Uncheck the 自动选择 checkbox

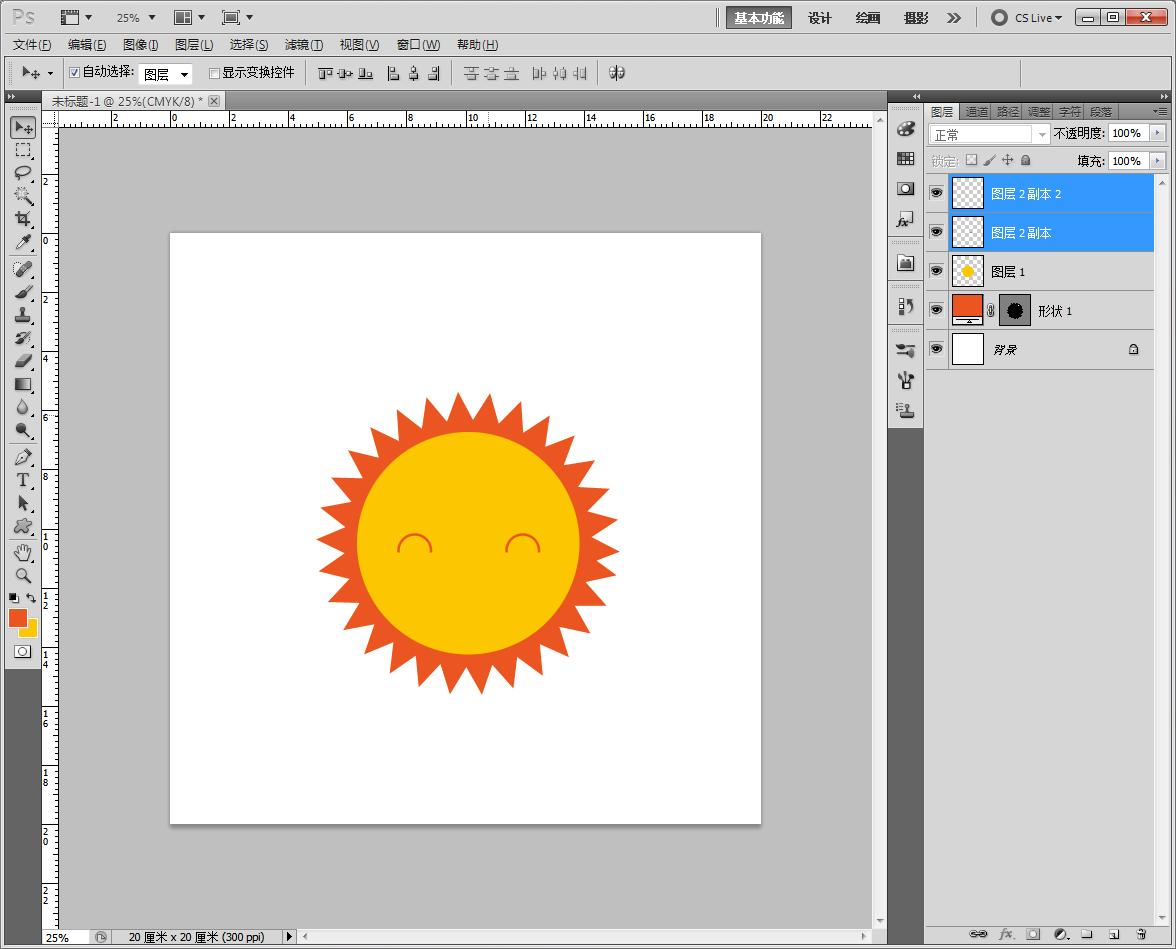[75, 73]
